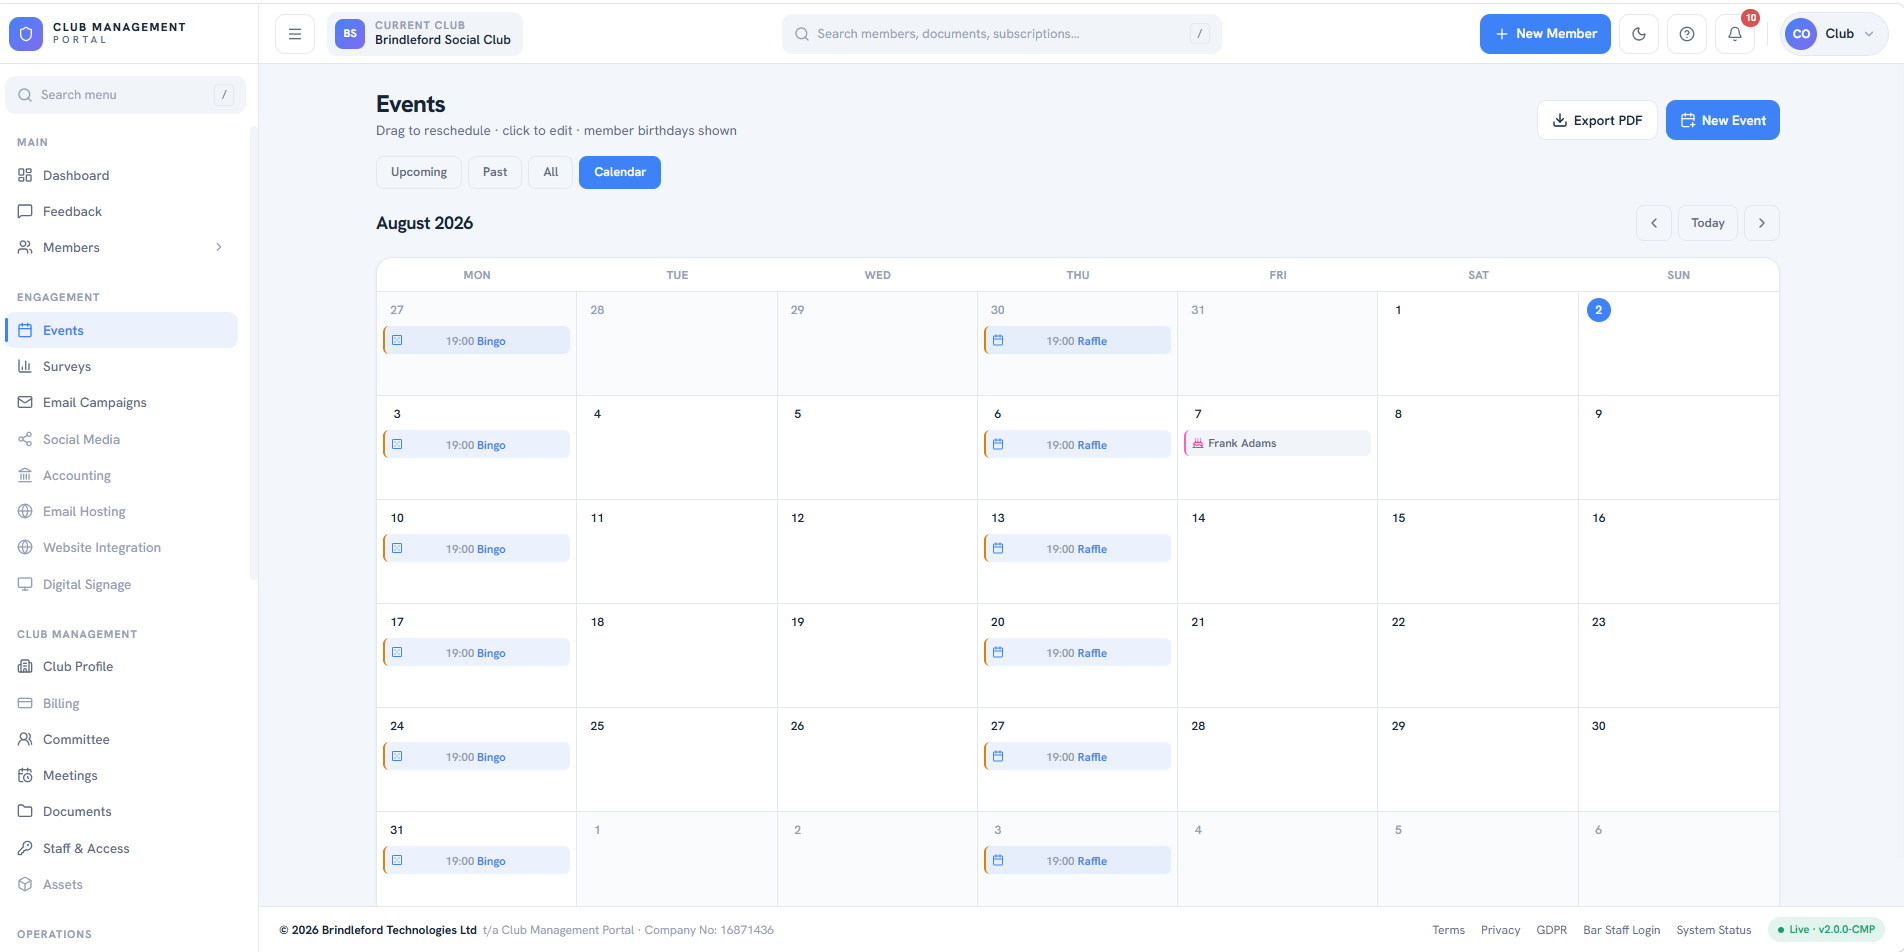Screen dimensions: 1904x952
Task: Go to previous month chevron
Action: click(x=1654, y=223)
